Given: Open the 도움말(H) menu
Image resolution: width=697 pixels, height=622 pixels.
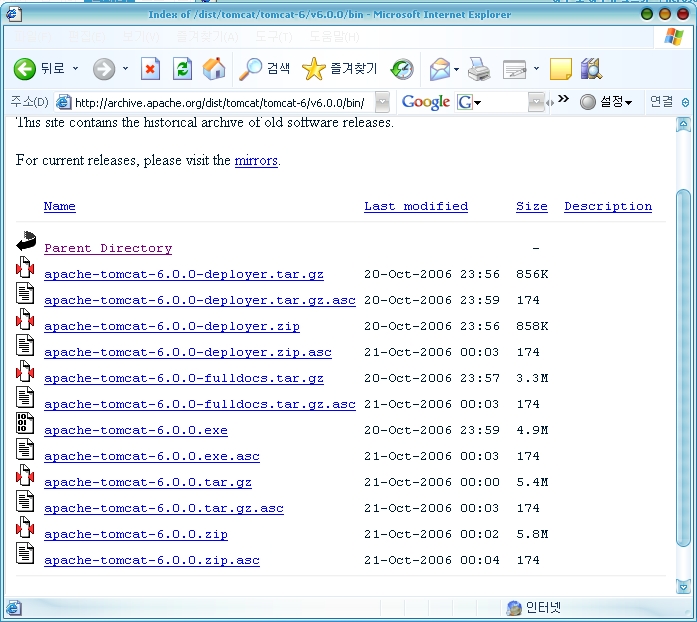Looking at the screenshot, I should coord(334,36).
